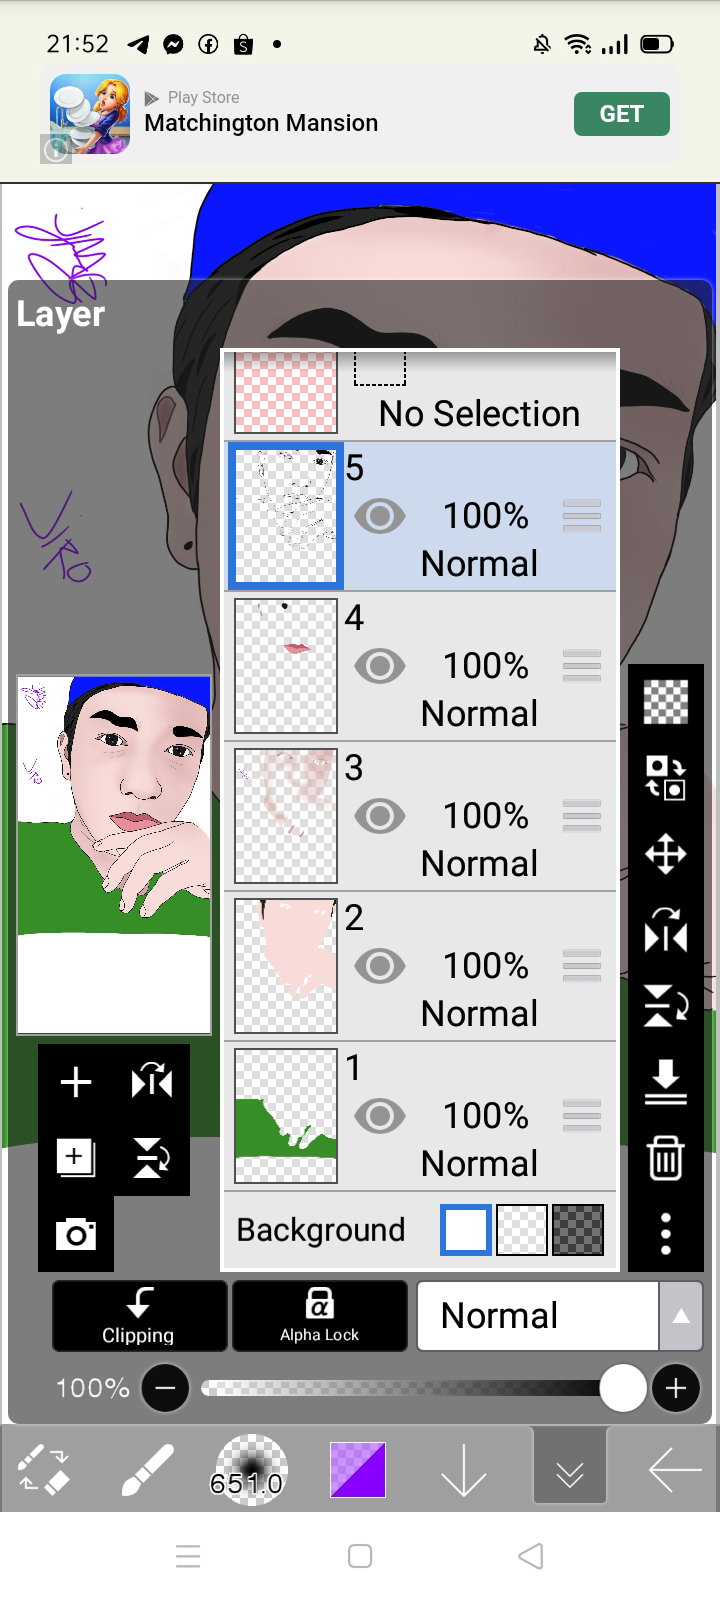Screen dimensions: 720x1600
Task: Tap the Clipping button
Action: 139,1316
